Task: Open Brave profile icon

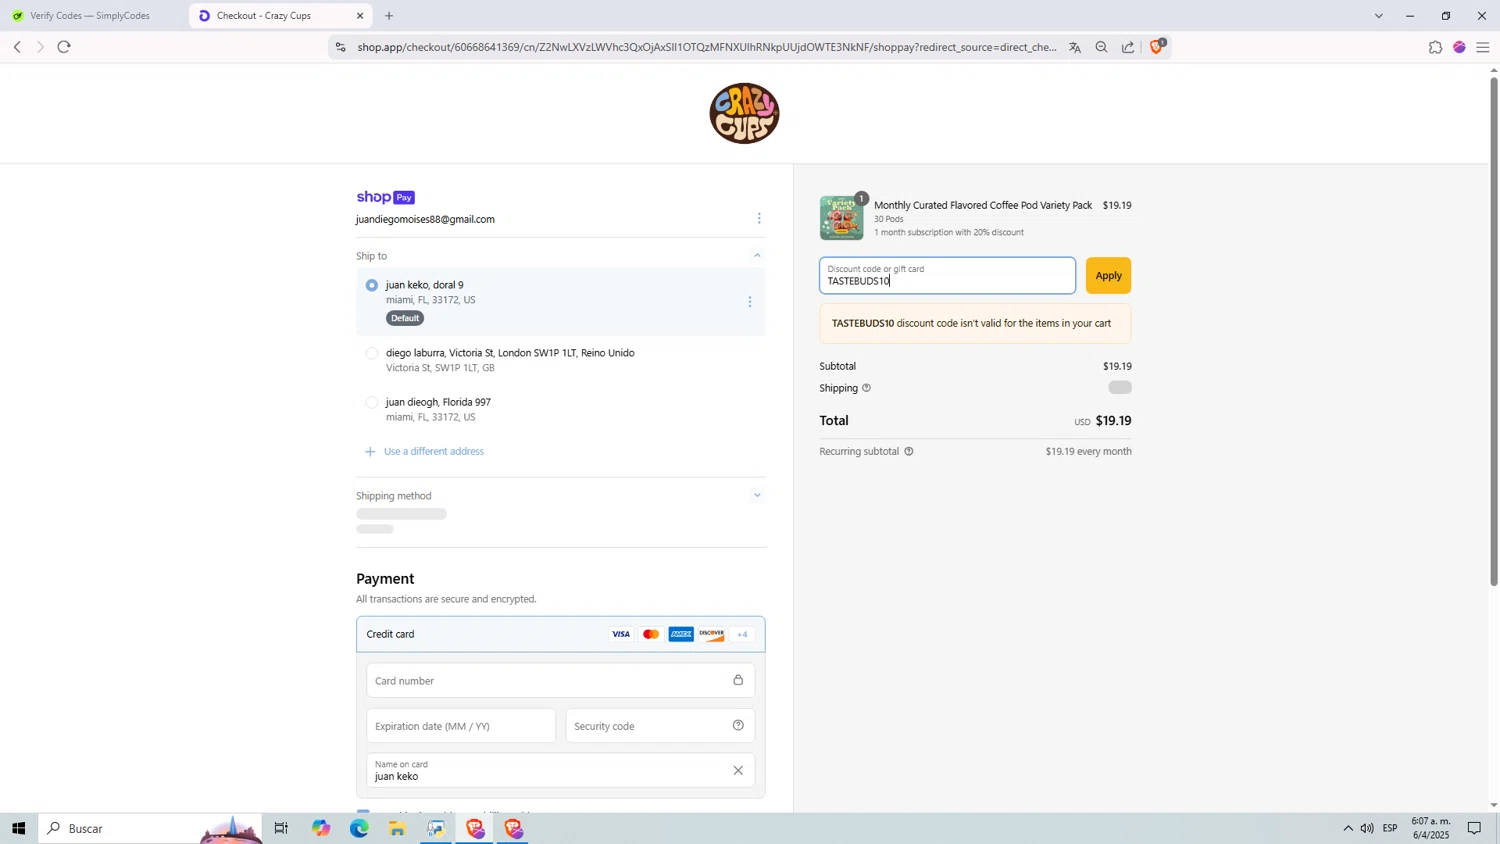Action: click(x=1459, y=47)
